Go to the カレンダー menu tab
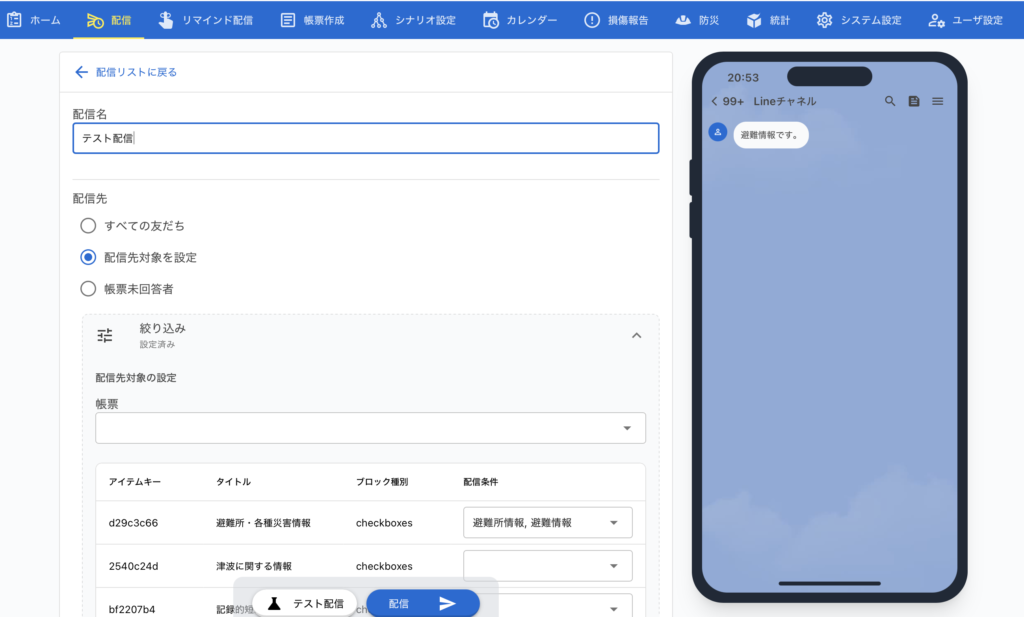The image size is (1024, 617). [x=519, y=20]
